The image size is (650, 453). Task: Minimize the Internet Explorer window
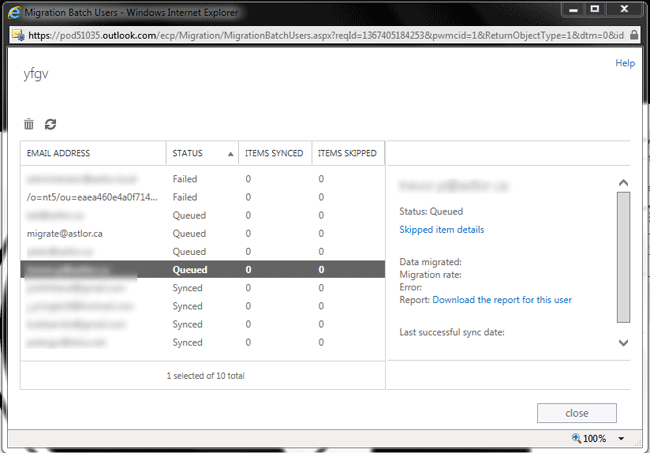pos(573,9)
